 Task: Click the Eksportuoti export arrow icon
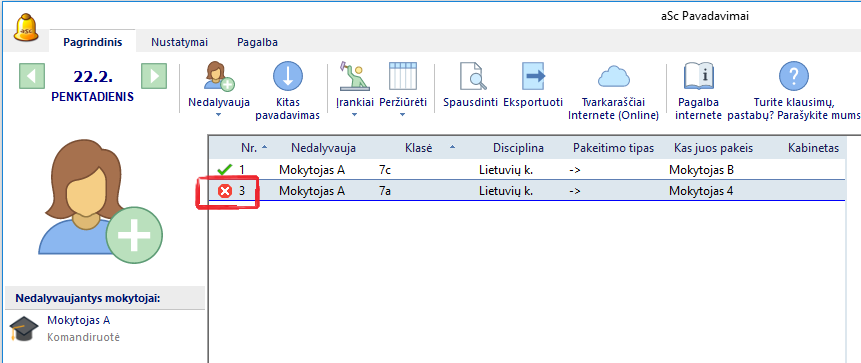point(533,76)
